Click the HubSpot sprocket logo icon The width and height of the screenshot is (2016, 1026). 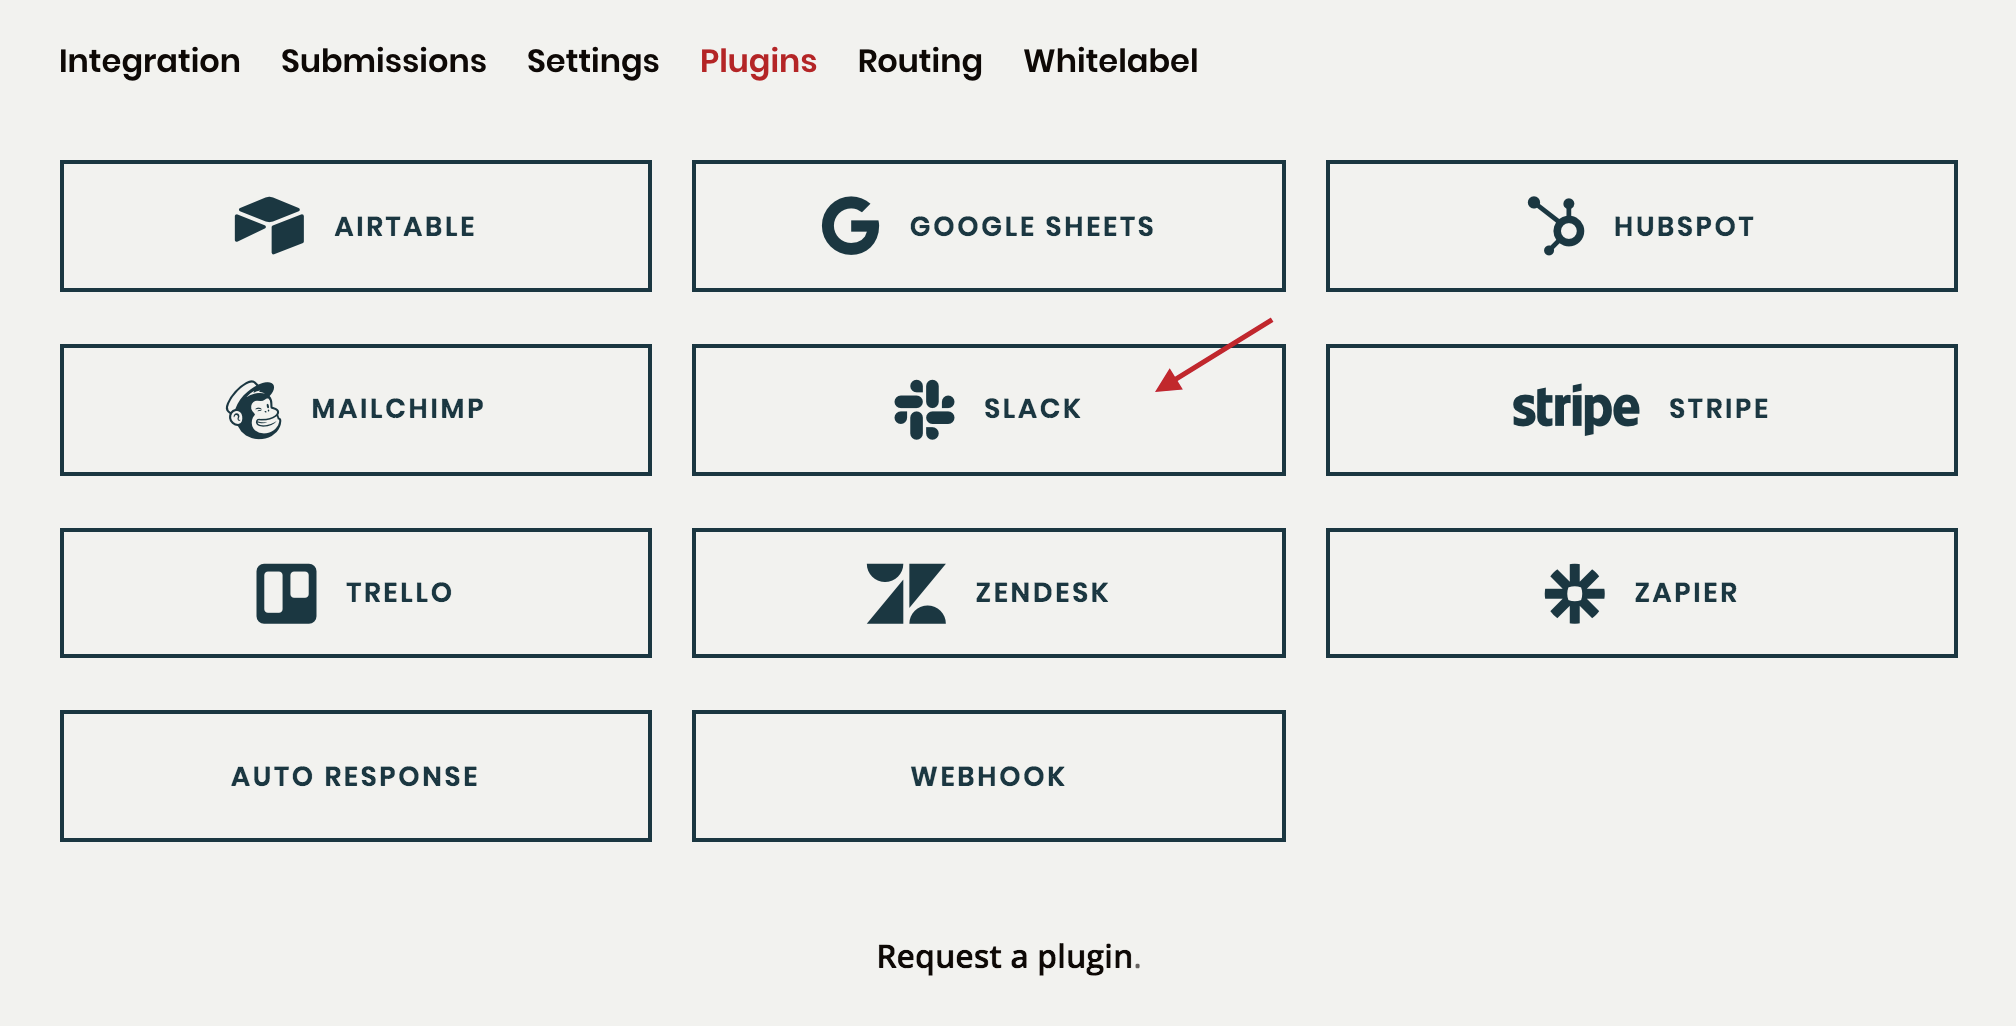pyautogui.click(x=1557, y=226)
